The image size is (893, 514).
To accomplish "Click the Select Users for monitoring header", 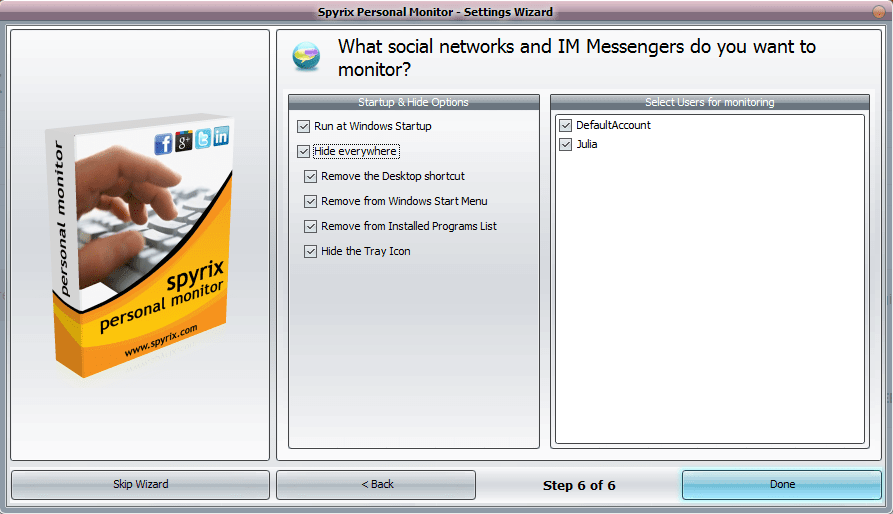I will click(x=710, y=102).
